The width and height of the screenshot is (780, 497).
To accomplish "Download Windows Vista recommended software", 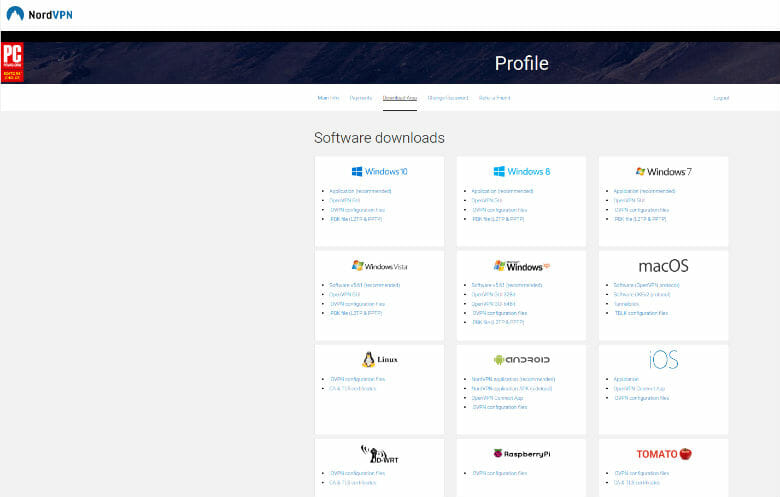I will [365, 285].
